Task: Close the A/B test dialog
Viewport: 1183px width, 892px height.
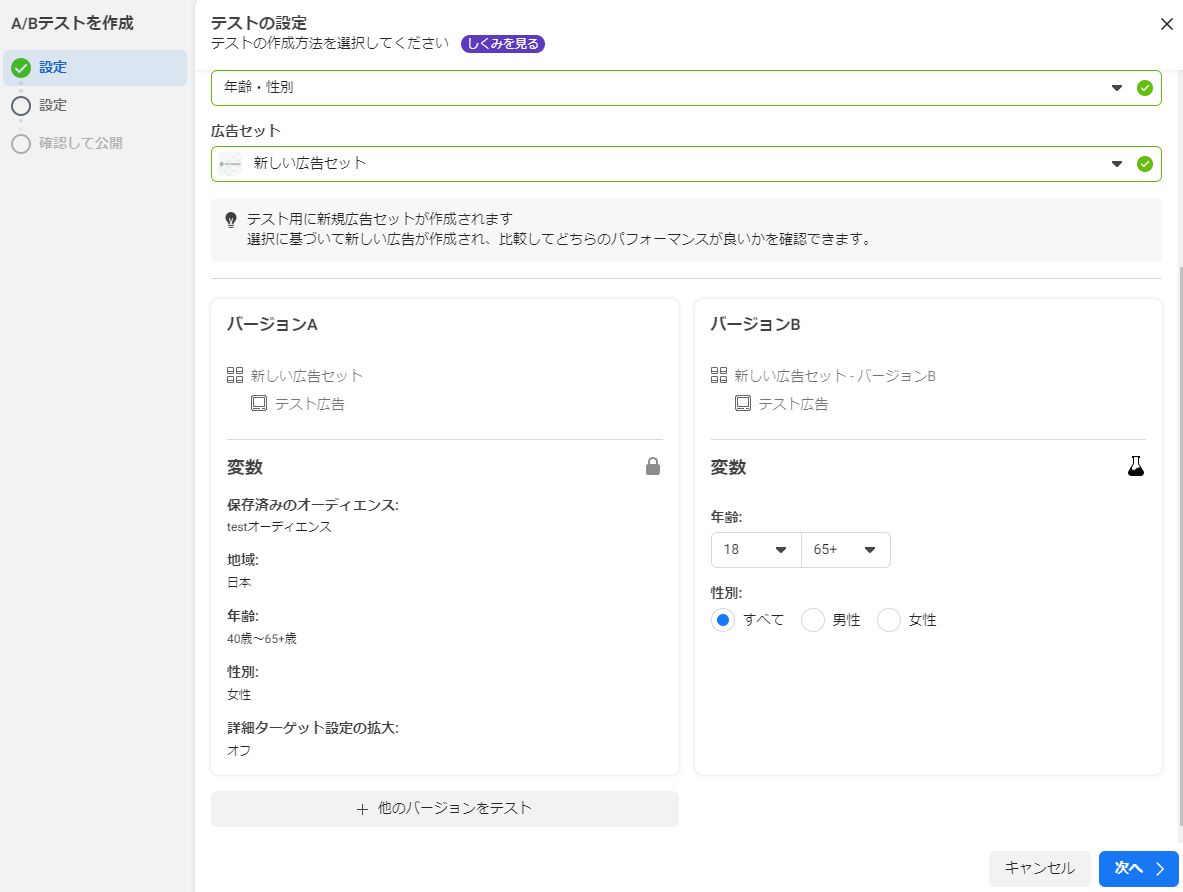Action: (x=1166, y=24)
